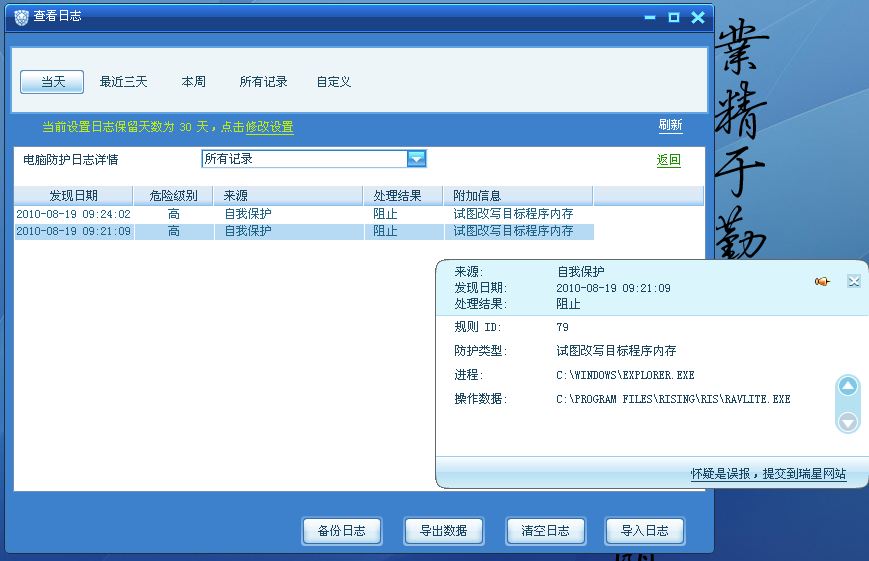Select log row dated 2010-08-19 09:24:02
The width and height of the screenshot is (869, 561).
[x=304, y=214]
